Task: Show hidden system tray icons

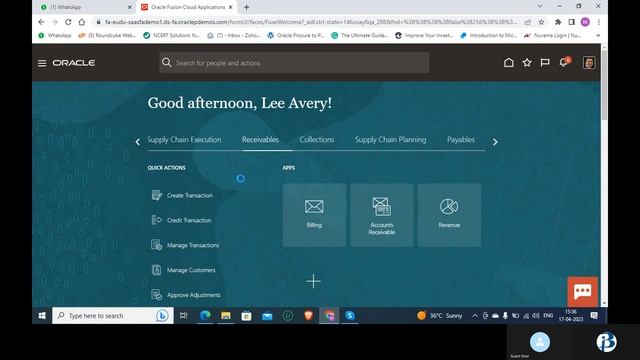Action: click(x=475, y=316)
